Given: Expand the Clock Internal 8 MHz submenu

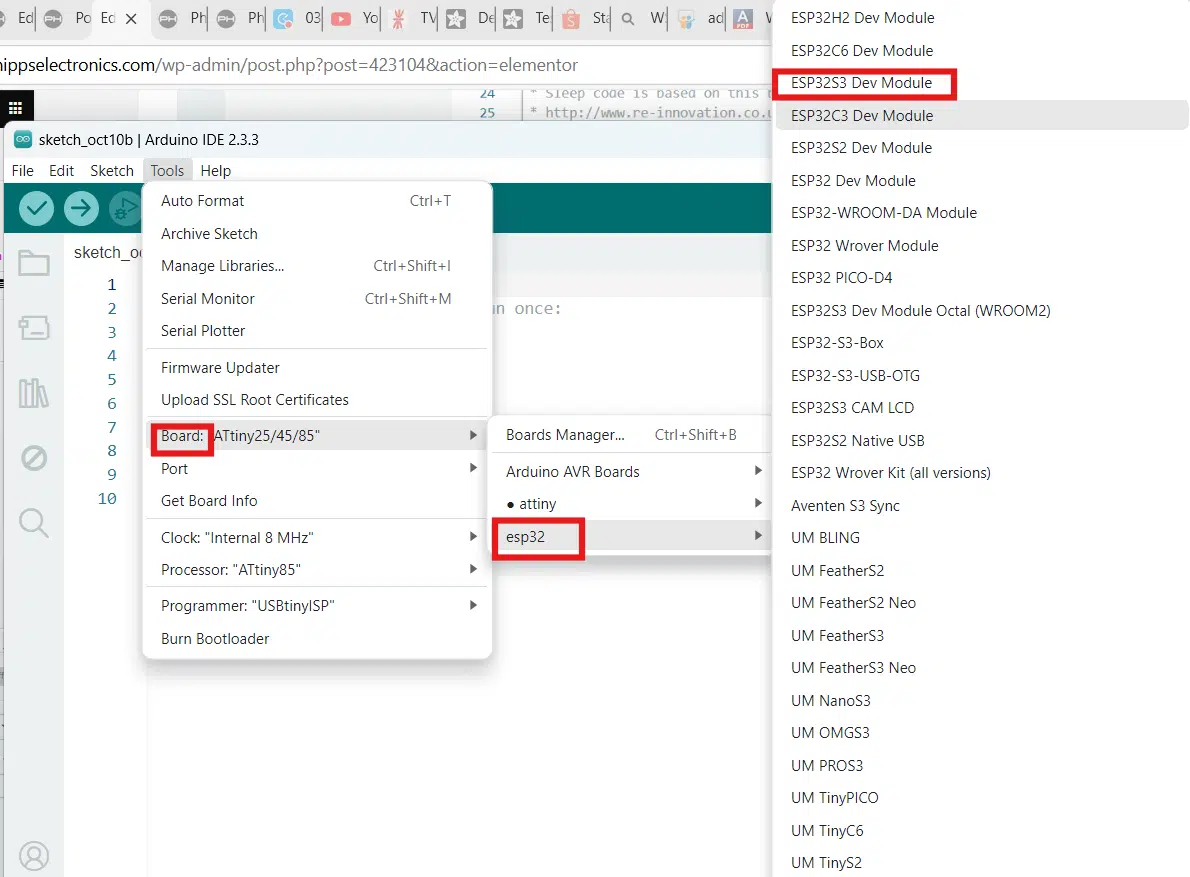Looking at the screenshot, I should pyautogui.click(x=317, y=538).
